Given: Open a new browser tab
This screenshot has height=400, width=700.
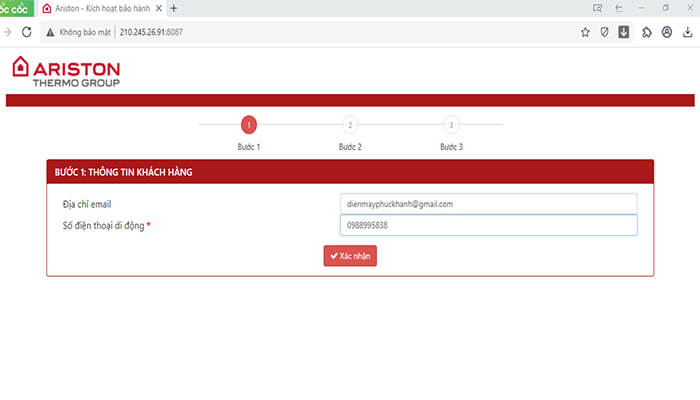Looking at the screenshot, I should (x=174, y=8).
